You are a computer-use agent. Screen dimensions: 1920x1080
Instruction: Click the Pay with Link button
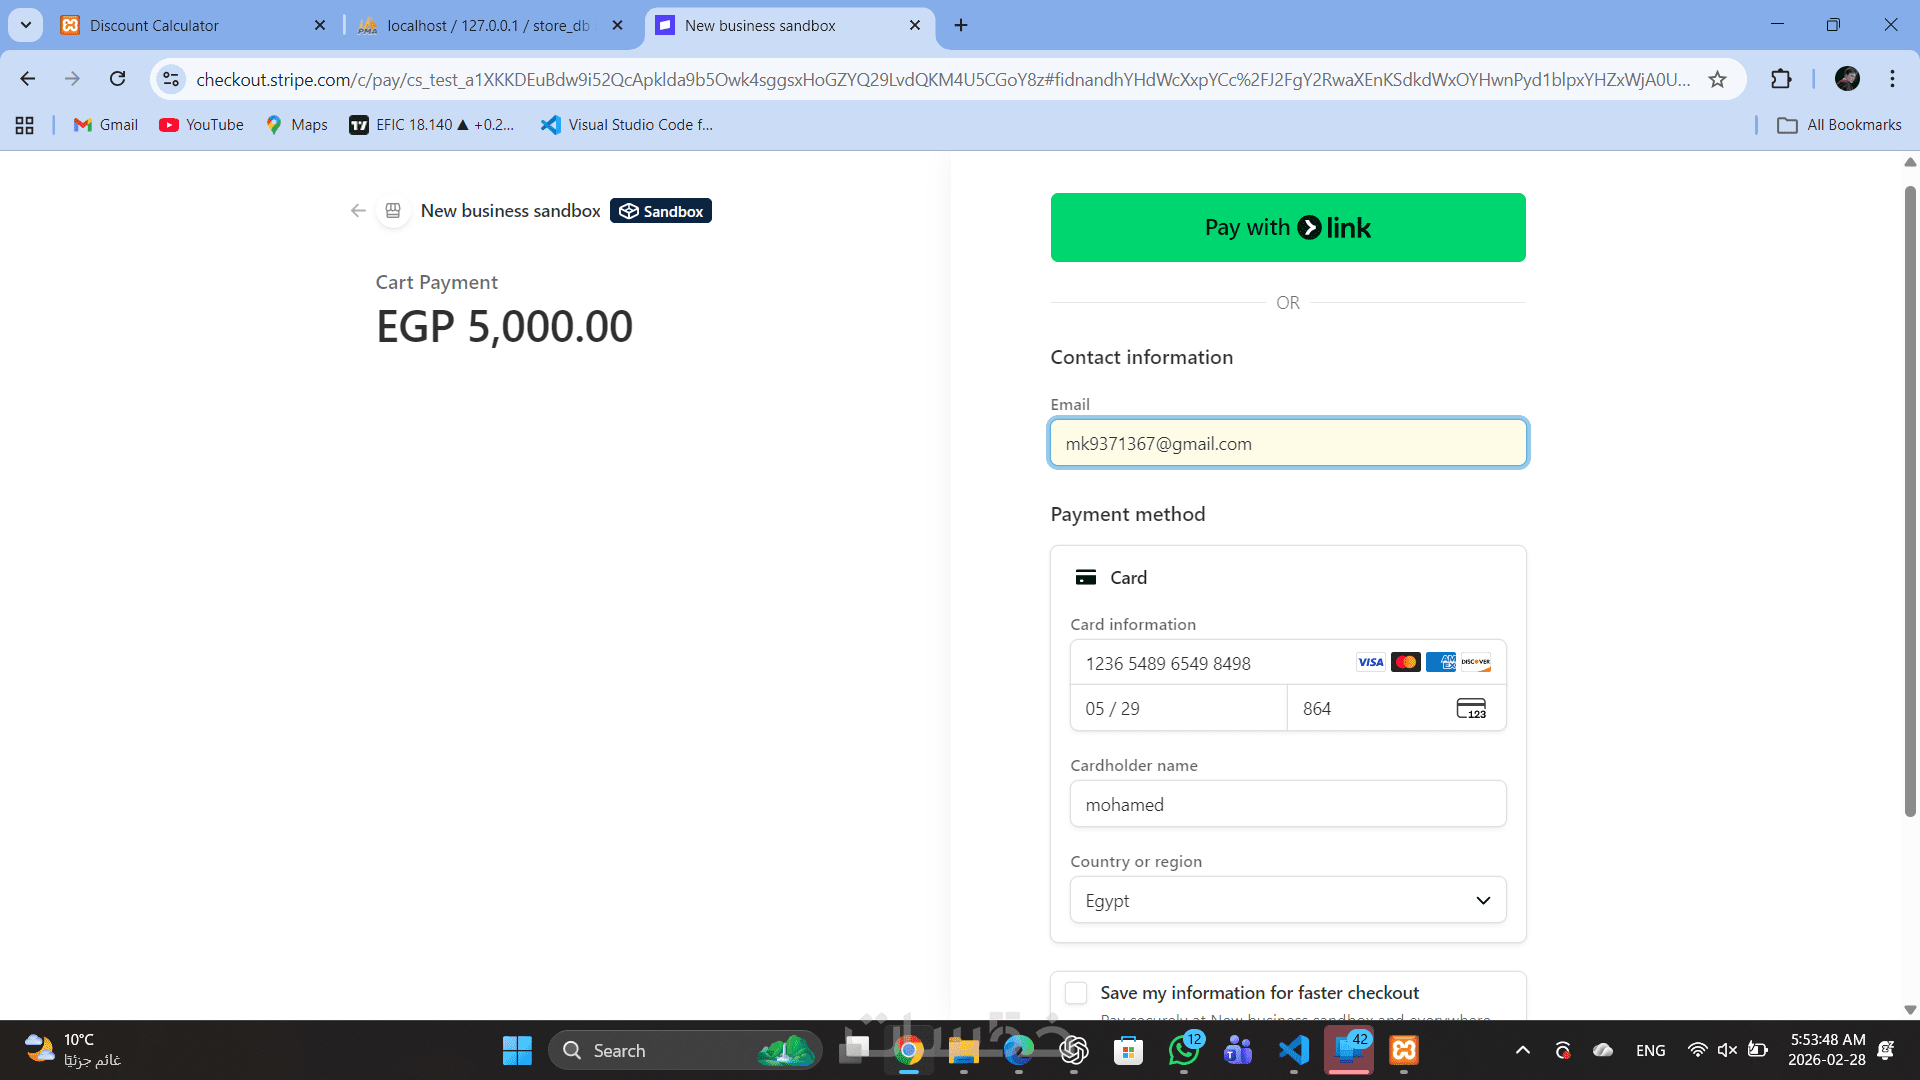1288,227
